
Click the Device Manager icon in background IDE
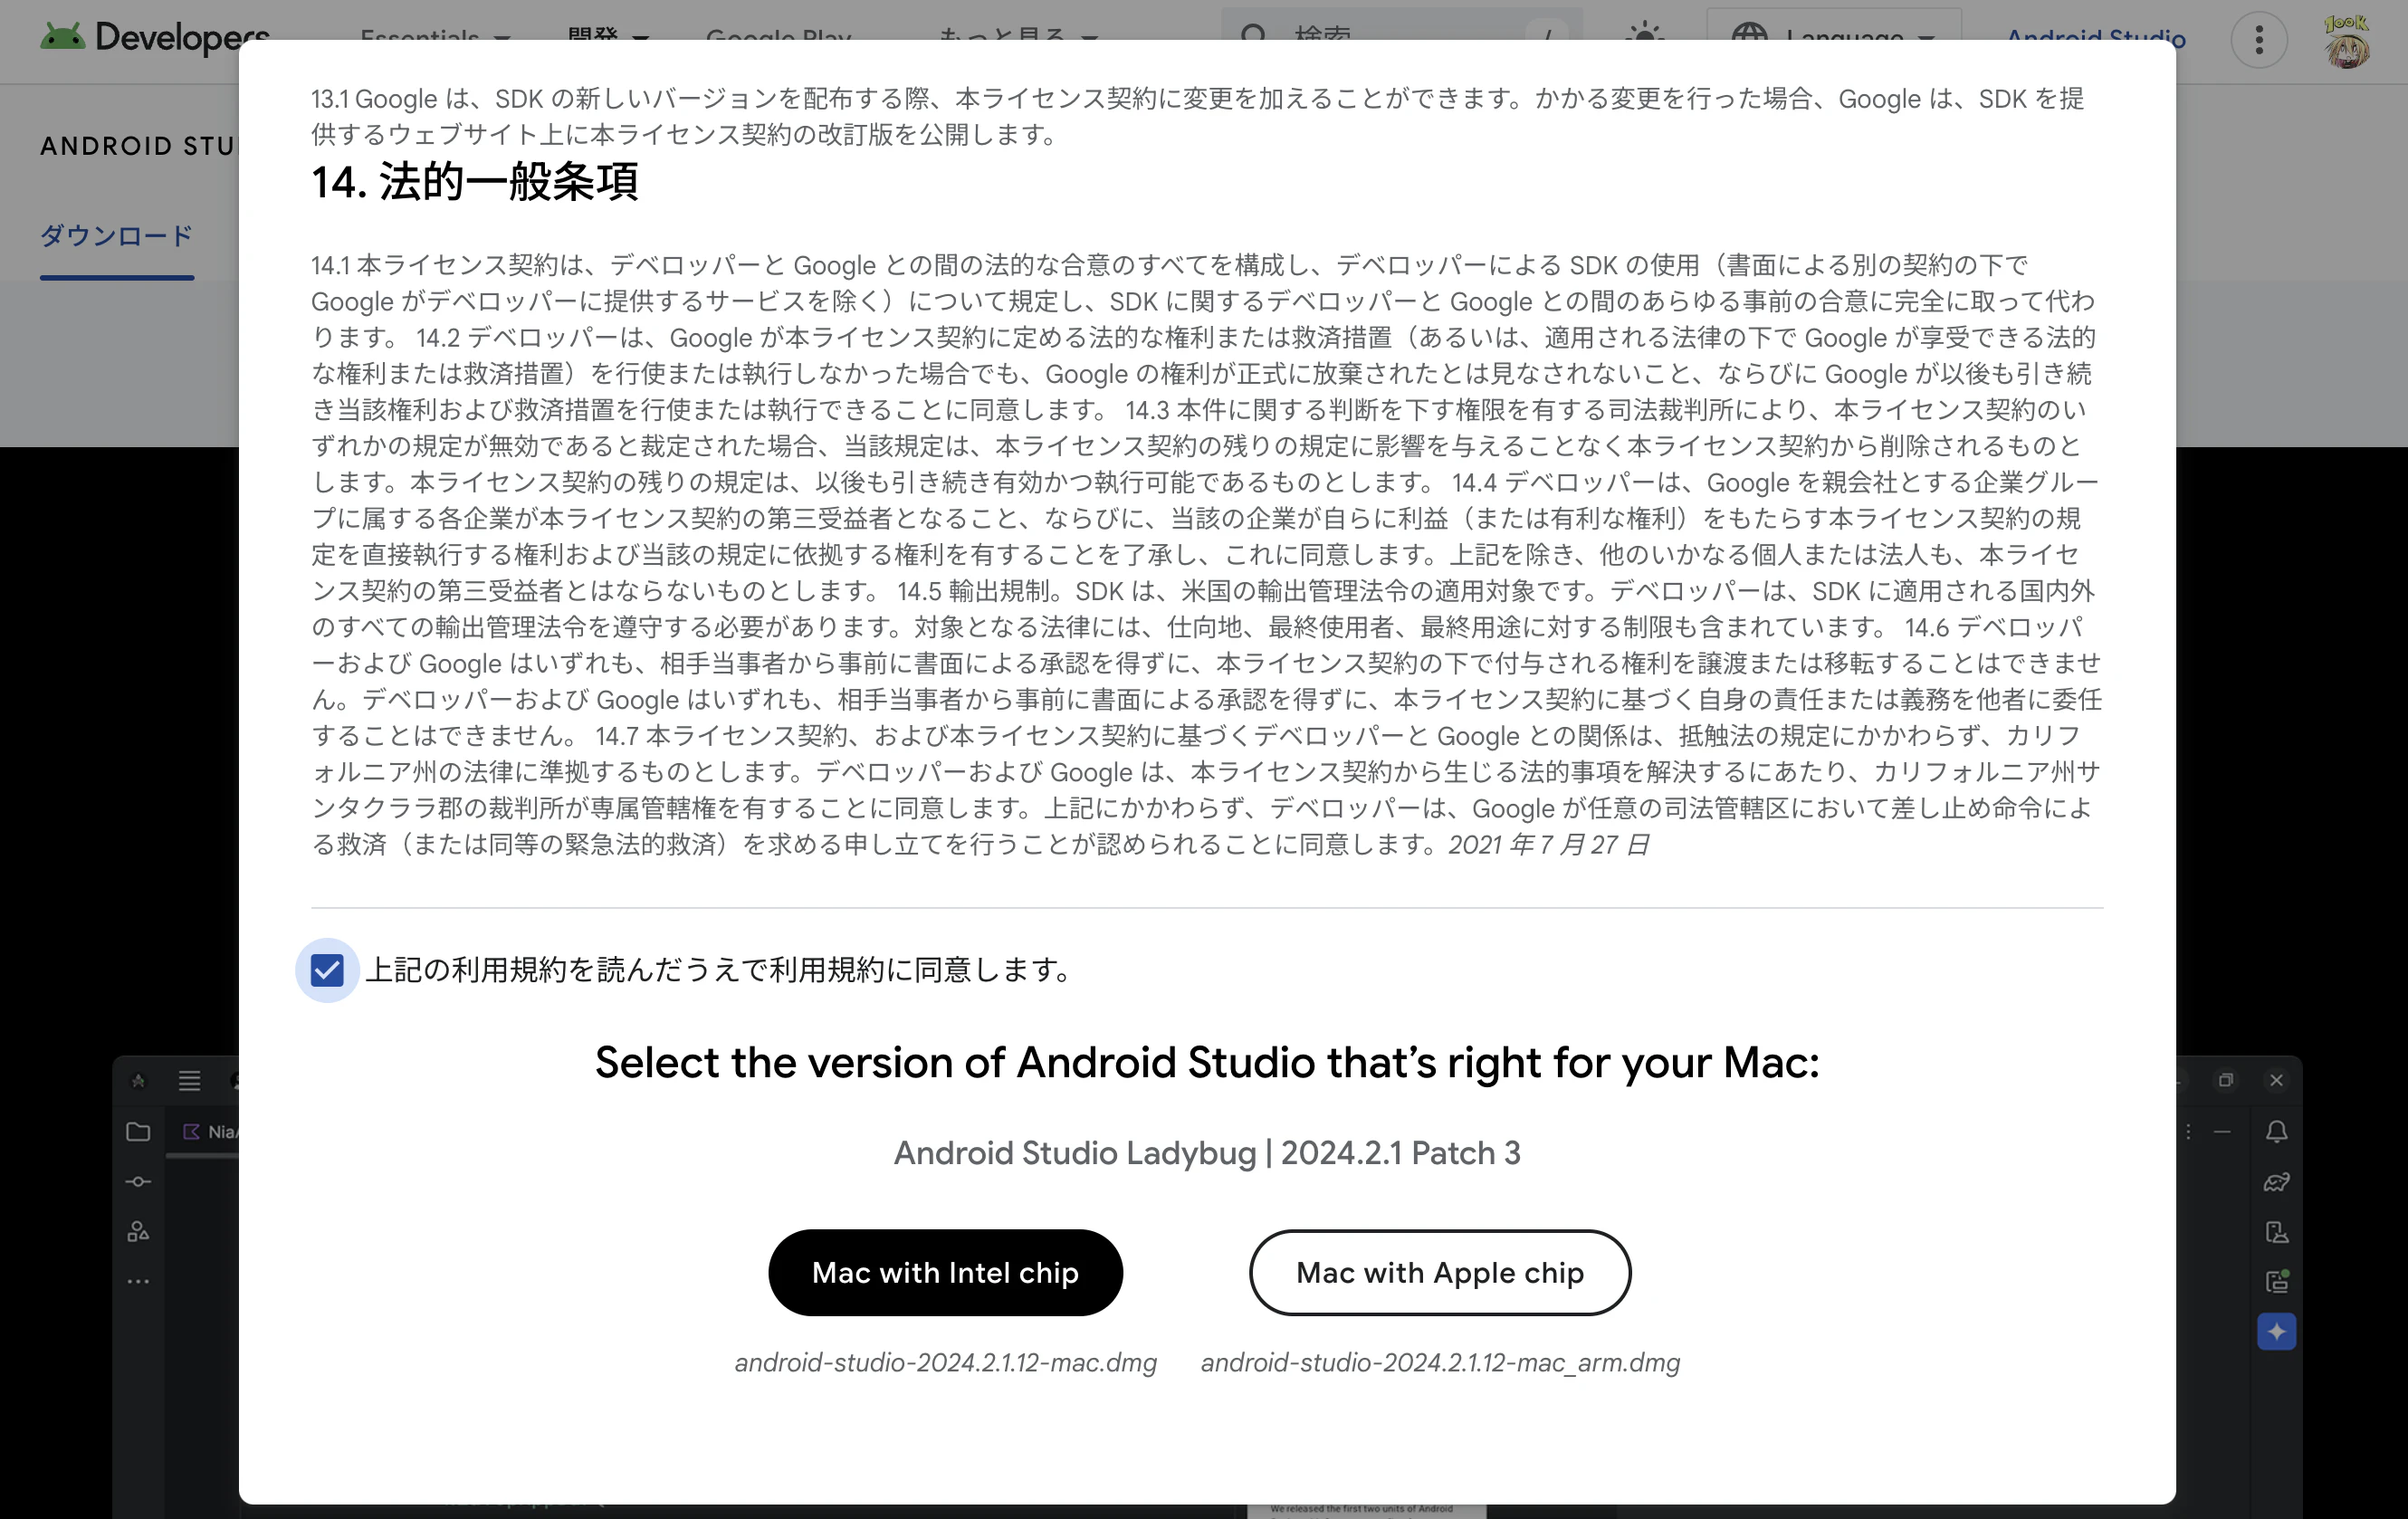click(x=2277, y=1232)
